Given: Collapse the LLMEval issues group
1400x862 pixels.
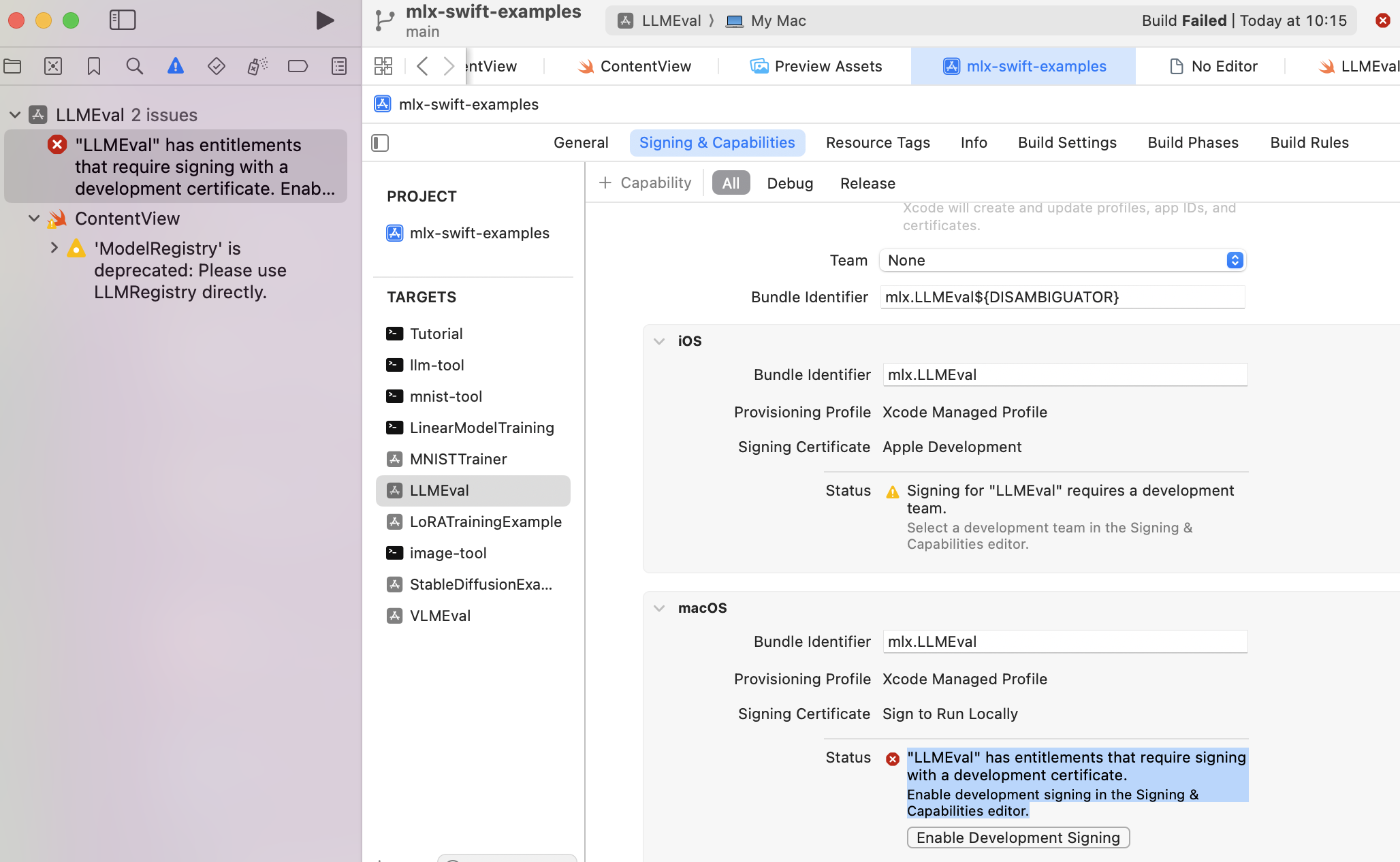Looking at the screenshot, I should coord(14,115).
